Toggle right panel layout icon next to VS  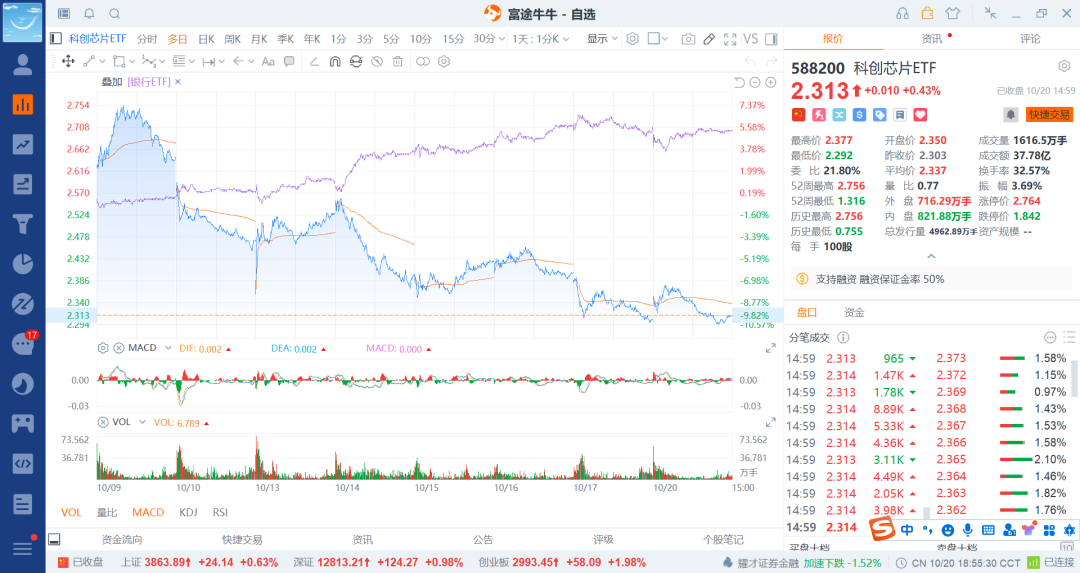tap(771, 39)
